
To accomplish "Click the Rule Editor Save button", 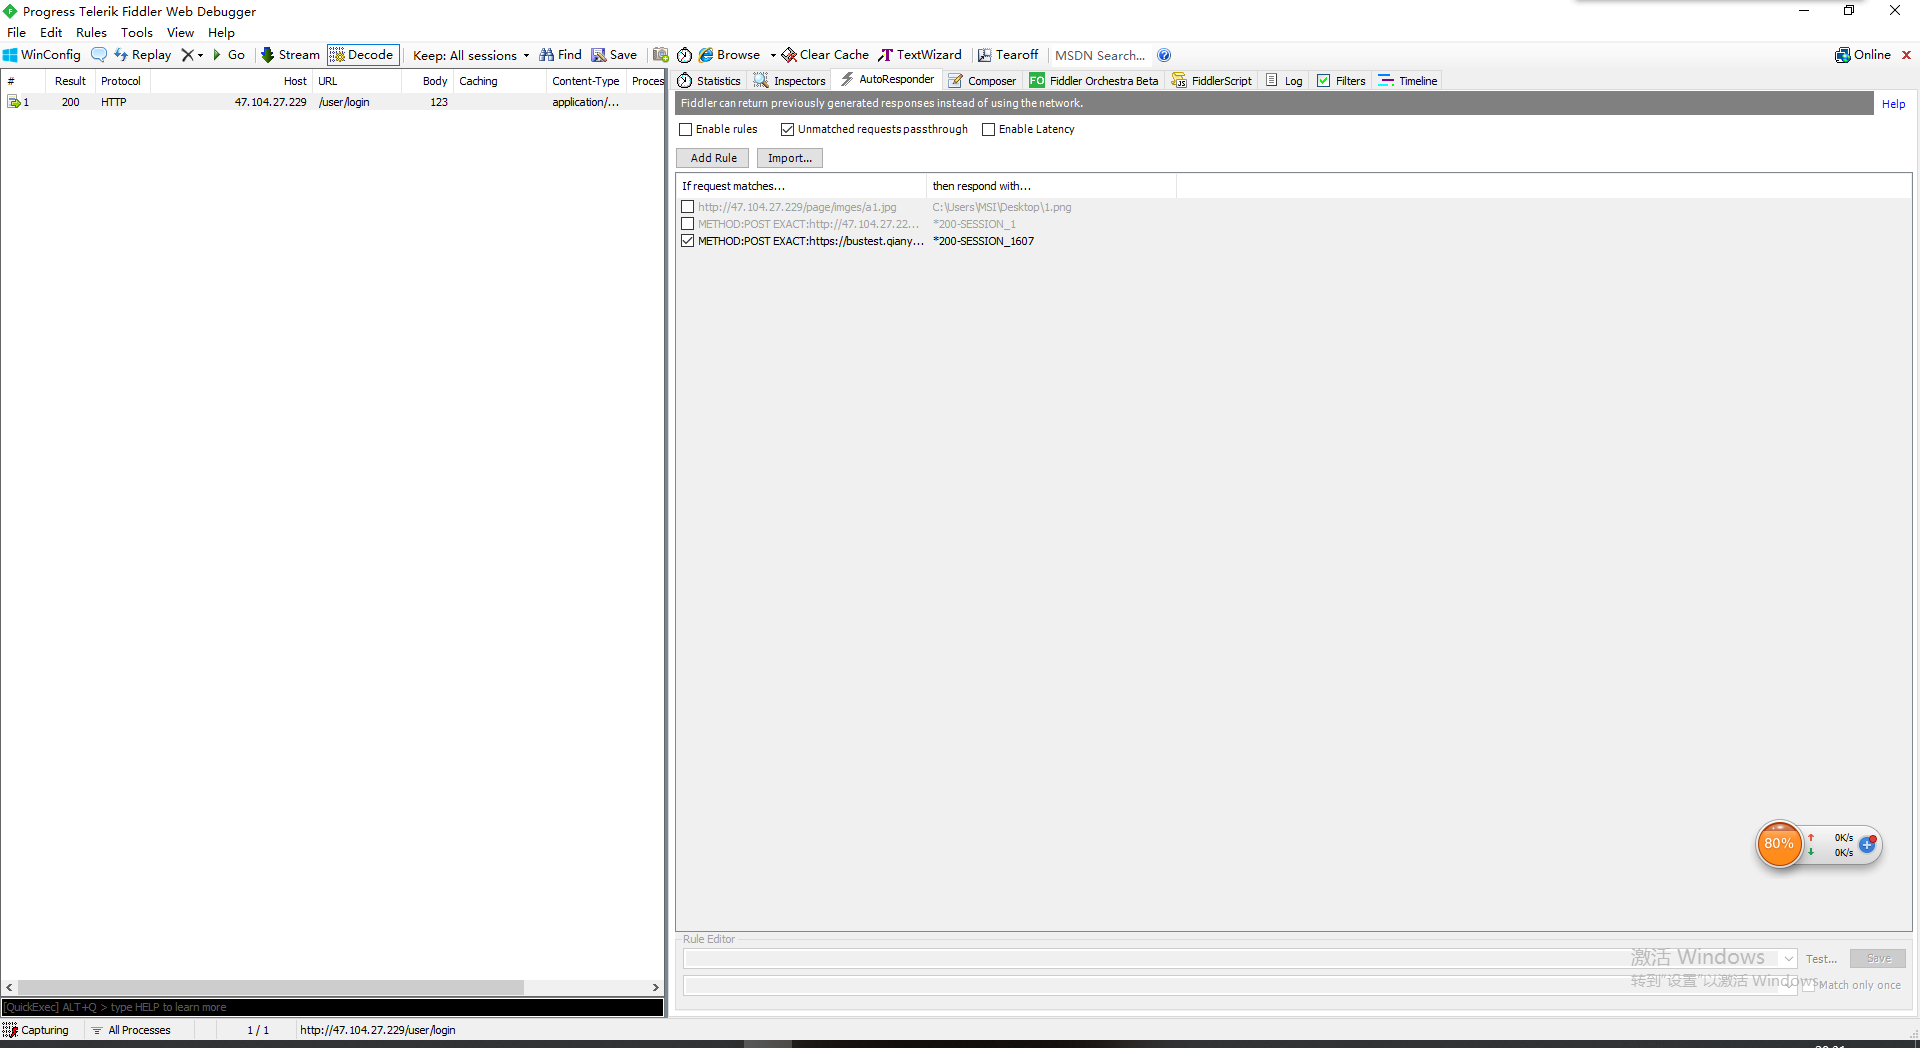I will pyautogui.click(x=1878, y=959).
